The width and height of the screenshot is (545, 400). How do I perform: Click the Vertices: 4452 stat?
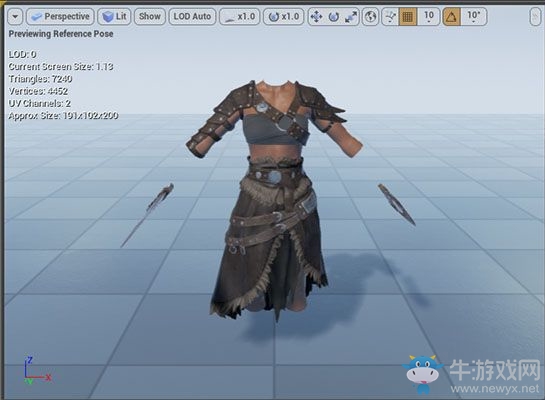pyautogui.click(x=38, y=91)
